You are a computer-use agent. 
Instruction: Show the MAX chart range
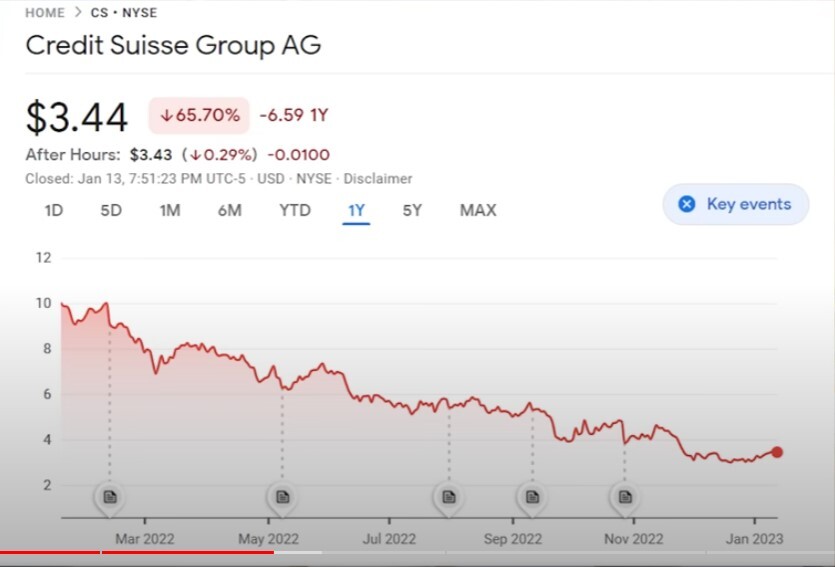pos(478,210)
